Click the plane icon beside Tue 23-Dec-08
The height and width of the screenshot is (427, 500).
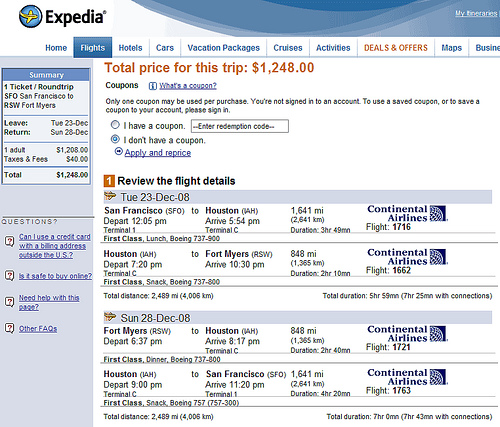pyautogui.click(x=110, y=196)
